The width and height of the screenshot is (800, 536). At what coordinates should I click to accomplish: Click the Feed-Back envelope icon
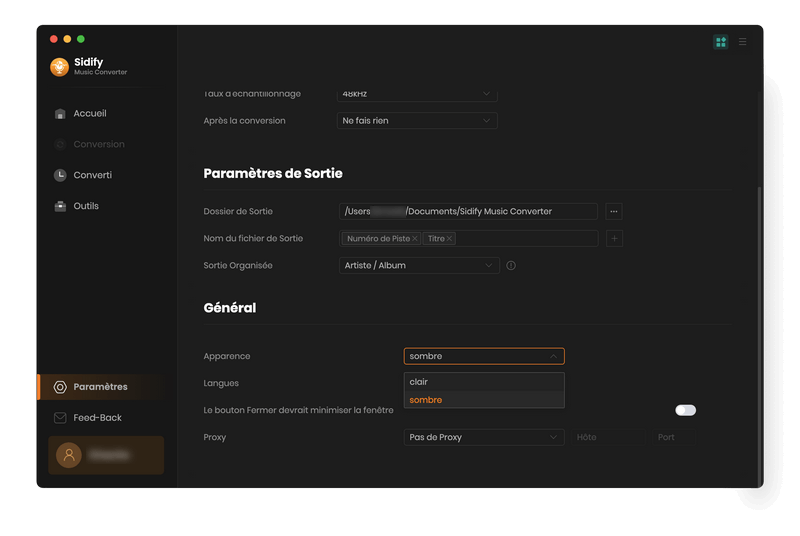[x=60, y=417]
